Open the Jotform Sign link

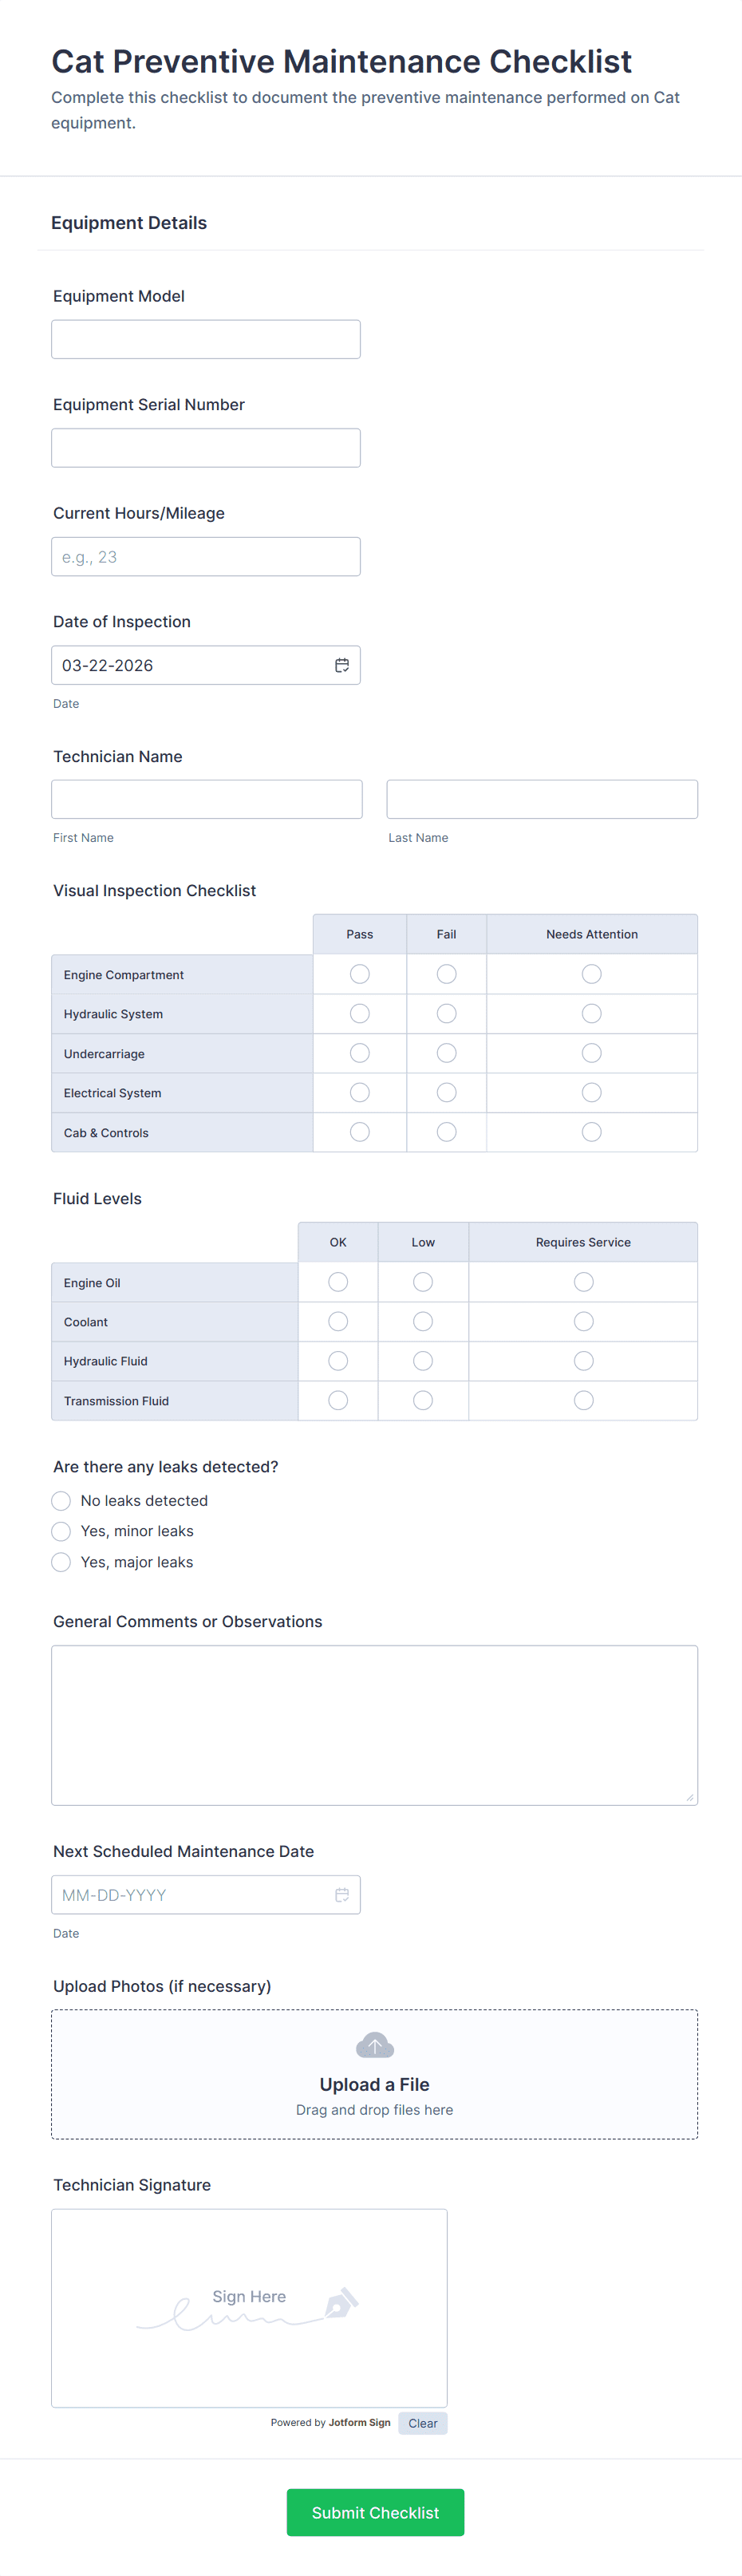359,2423
